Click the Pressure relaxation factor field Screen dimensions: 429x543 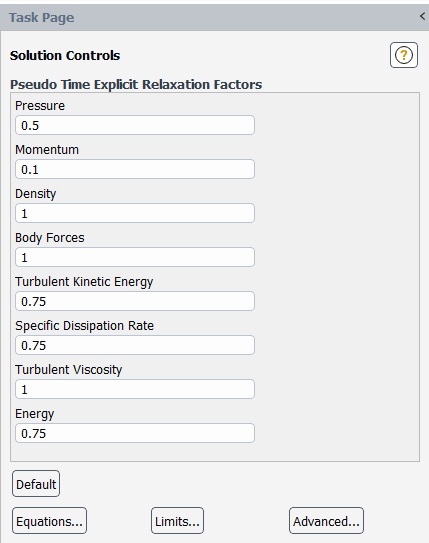click(135, 125)
